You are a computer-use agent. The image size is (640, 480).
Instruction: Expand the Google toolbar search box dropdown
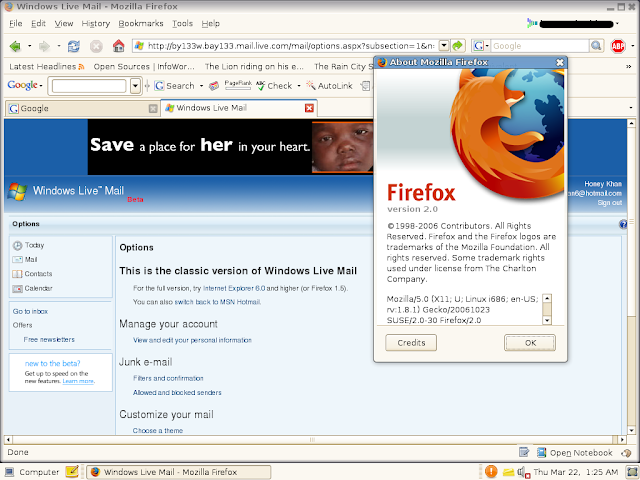(x=135, y=86)
